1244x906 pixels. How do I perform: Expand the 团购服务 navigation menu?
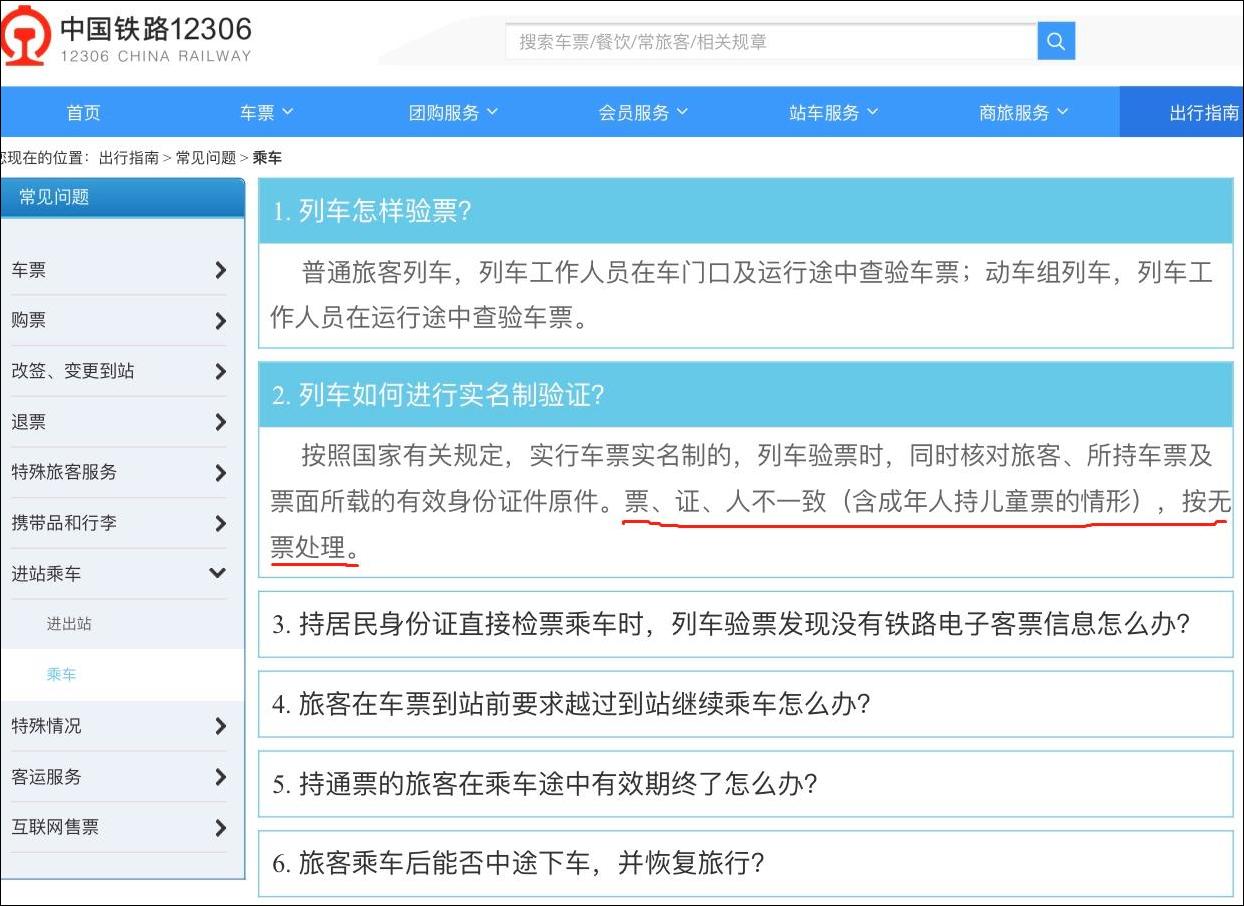(x=453, y=113)
